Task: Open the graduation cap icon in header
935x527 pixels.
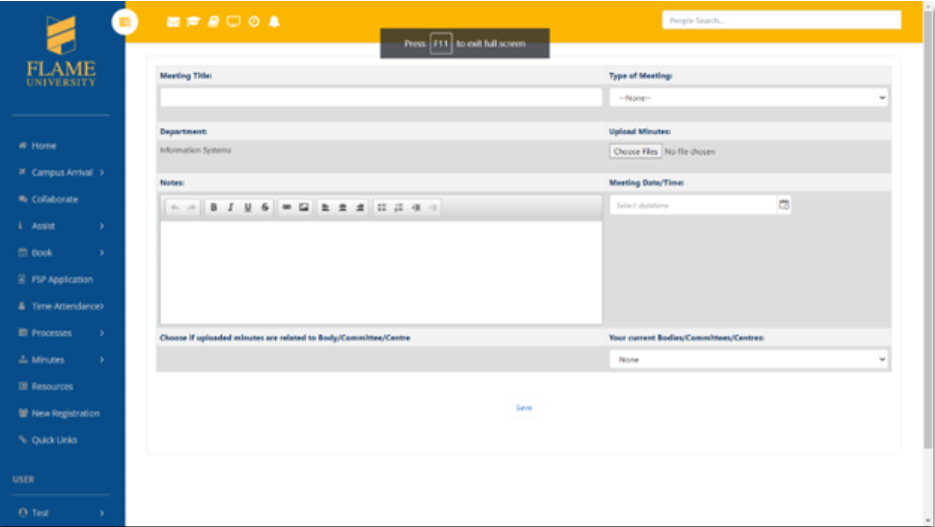Action: 193,22
